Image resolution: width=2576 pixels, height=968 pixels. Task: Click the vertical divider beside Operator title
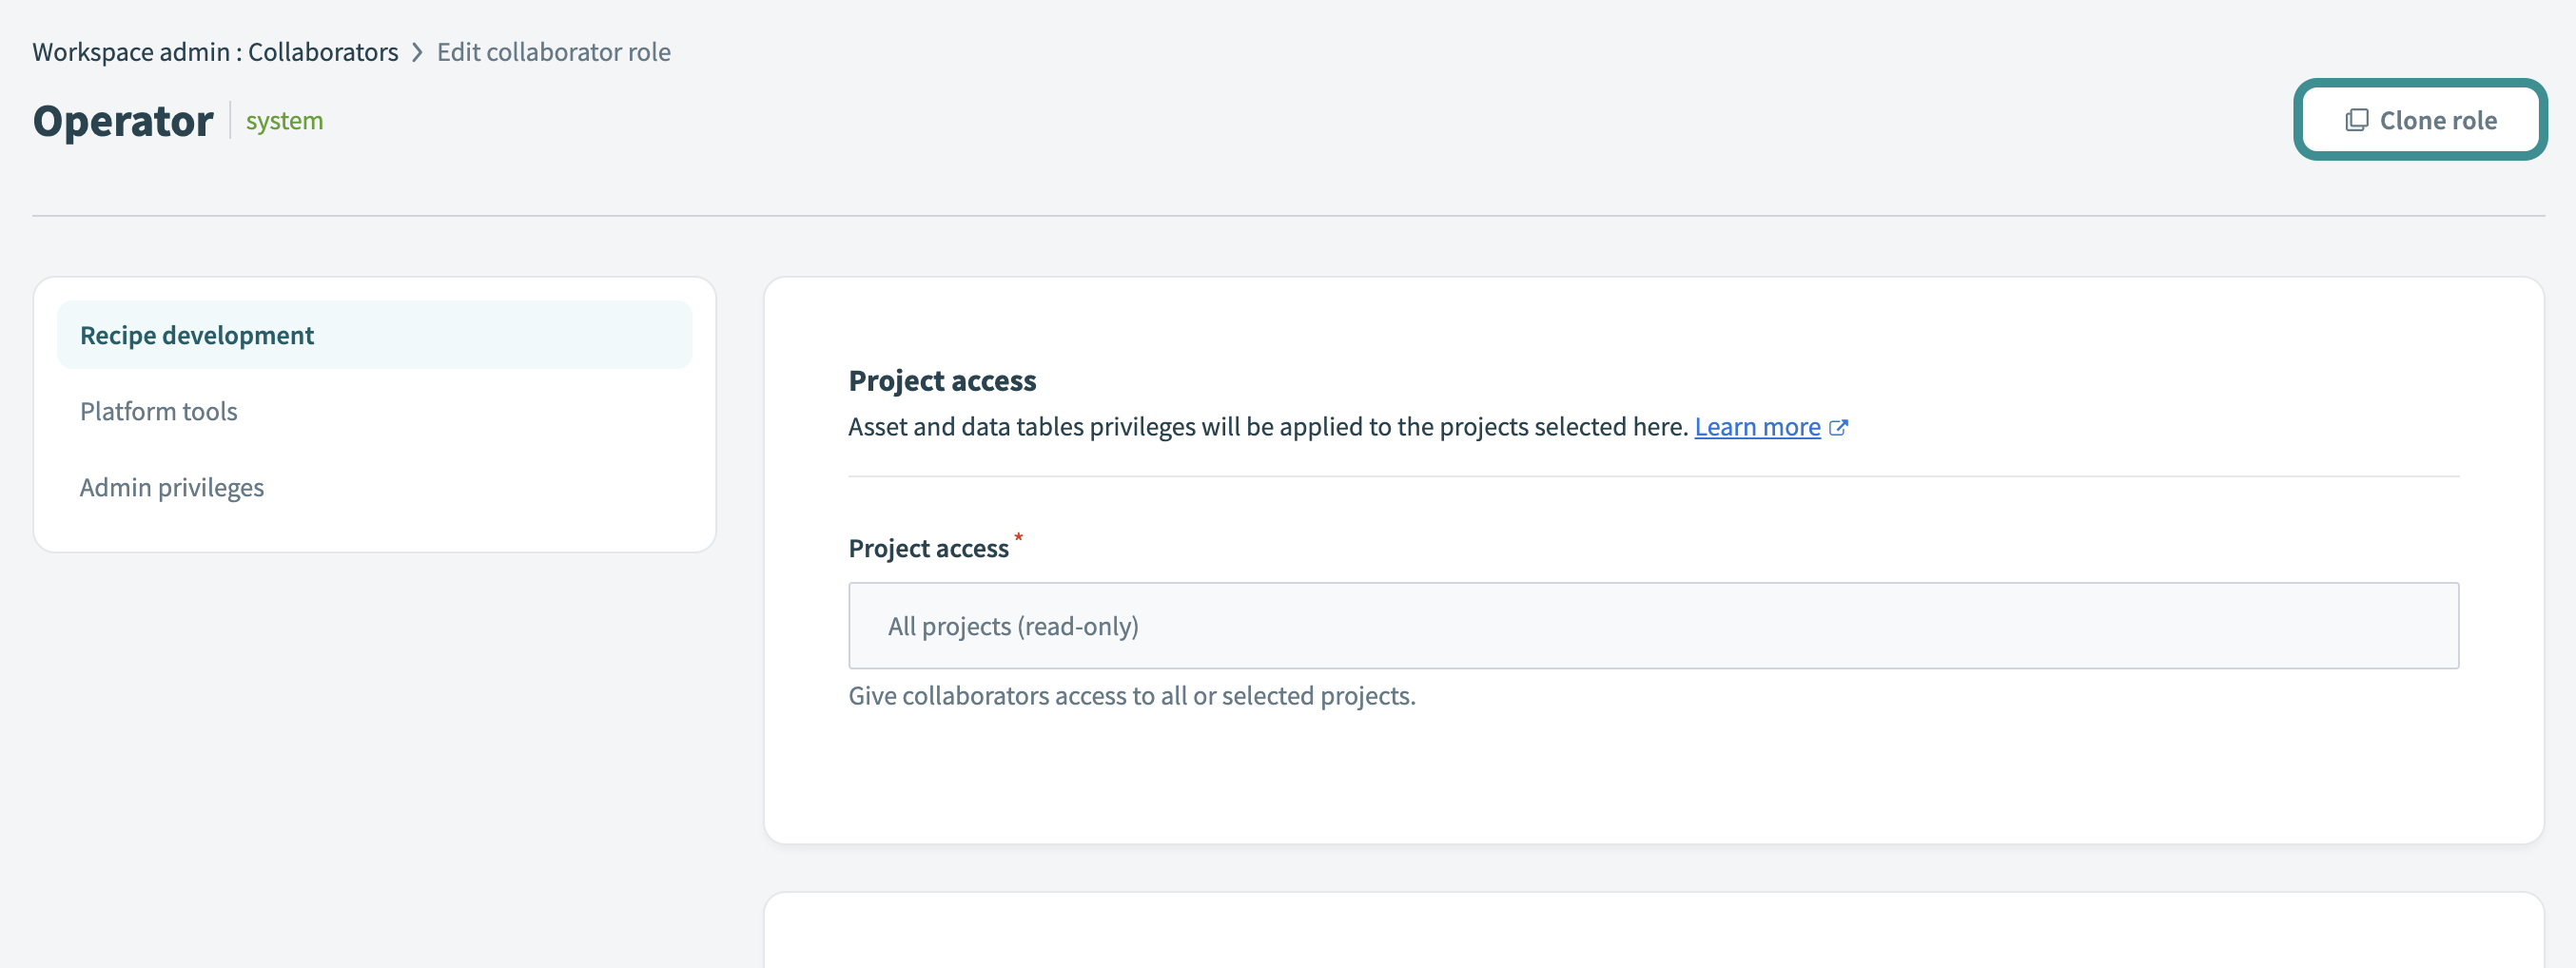230,121
